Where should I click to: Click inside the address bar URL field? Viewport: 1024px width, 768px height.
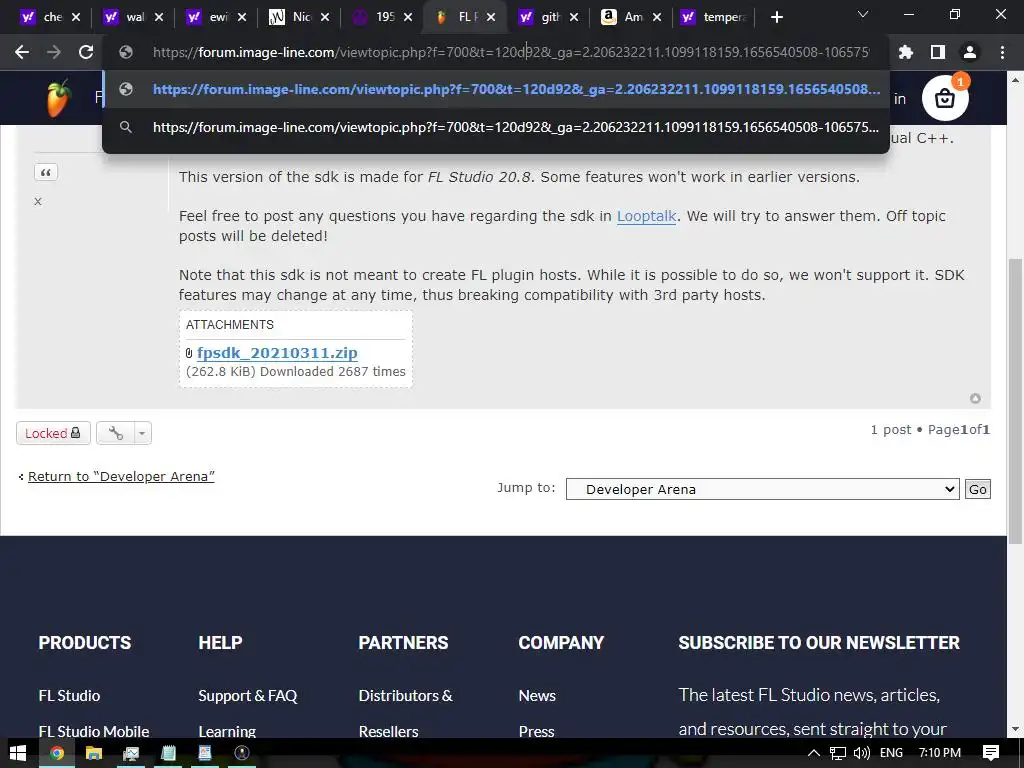pos(509,52)
